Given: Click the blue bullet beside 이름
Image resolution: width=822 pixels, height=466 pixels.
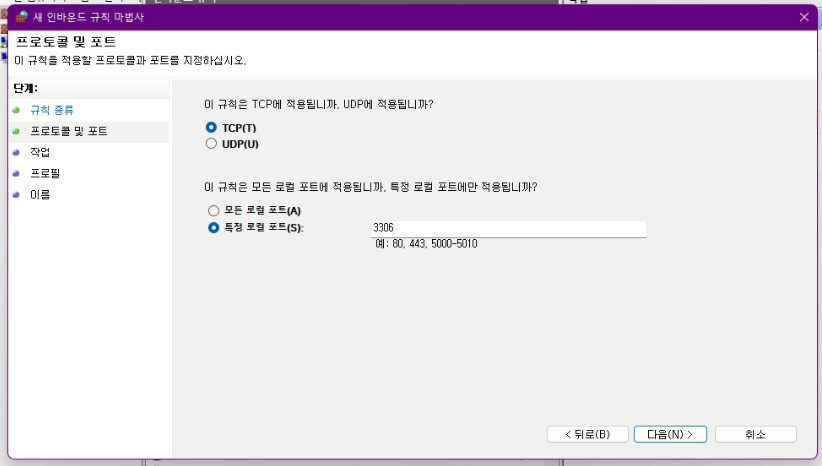Looking at the screenshot, I should tap(16, 195).
